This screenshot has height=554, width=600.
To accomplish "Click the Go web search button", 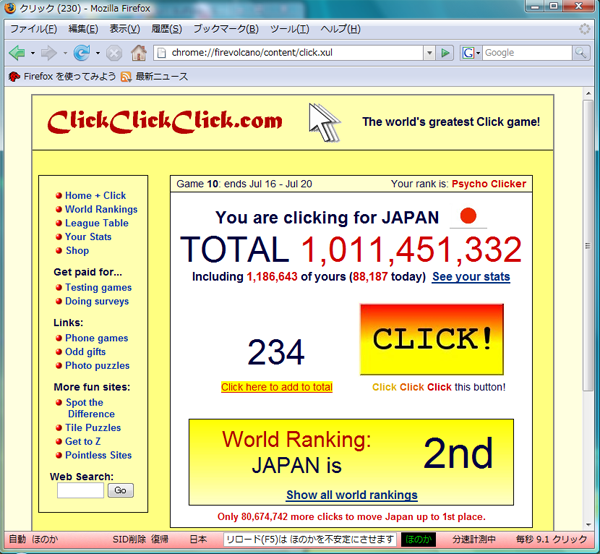I will [121, 490].
